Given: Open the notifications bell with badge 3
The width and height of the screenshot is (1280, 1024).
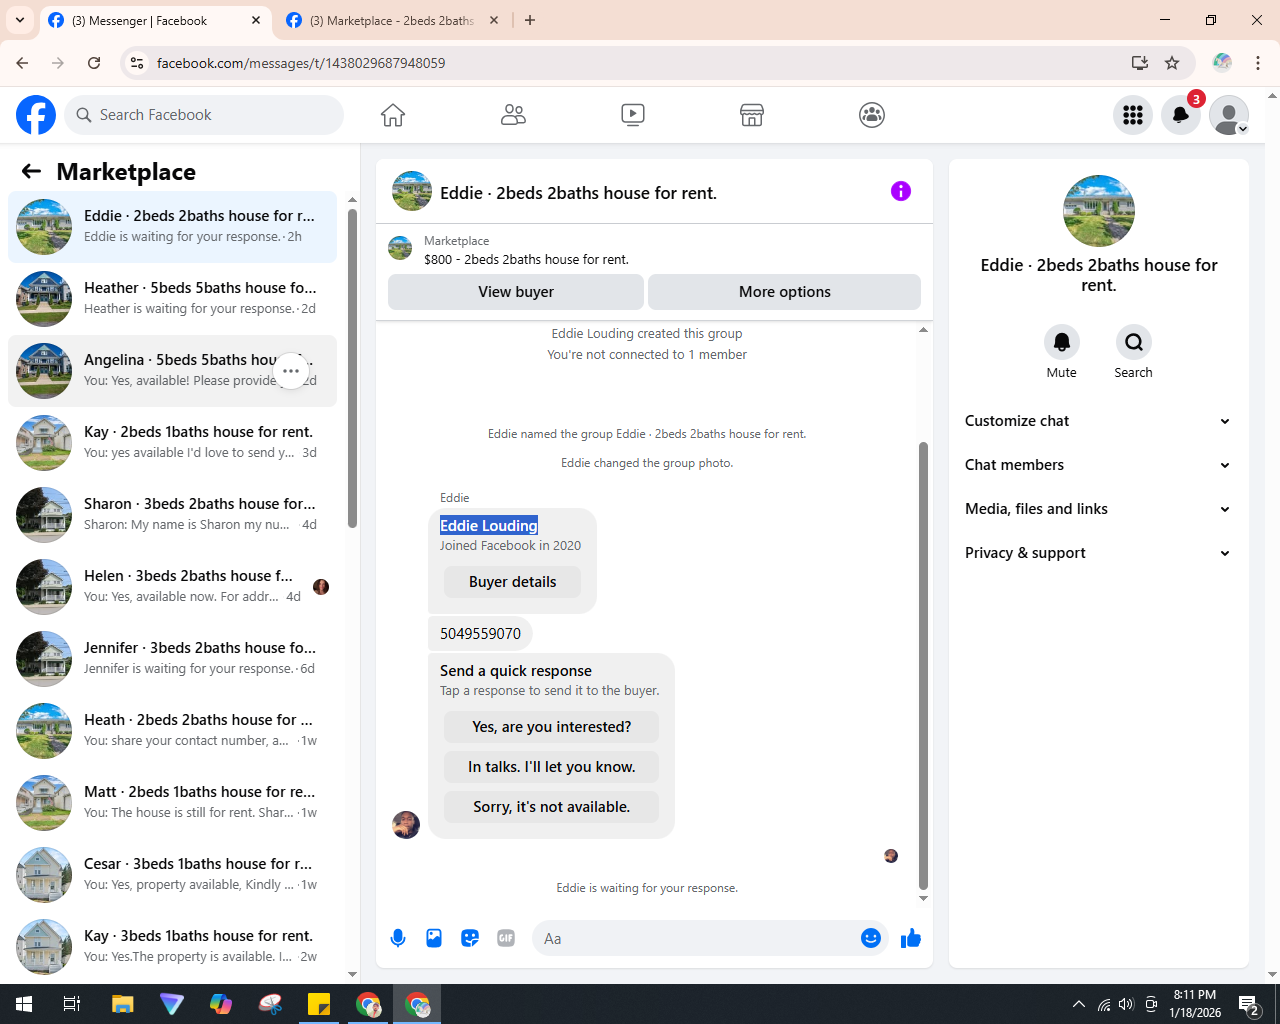Looking at the screenshot, I should (1181, 115).
